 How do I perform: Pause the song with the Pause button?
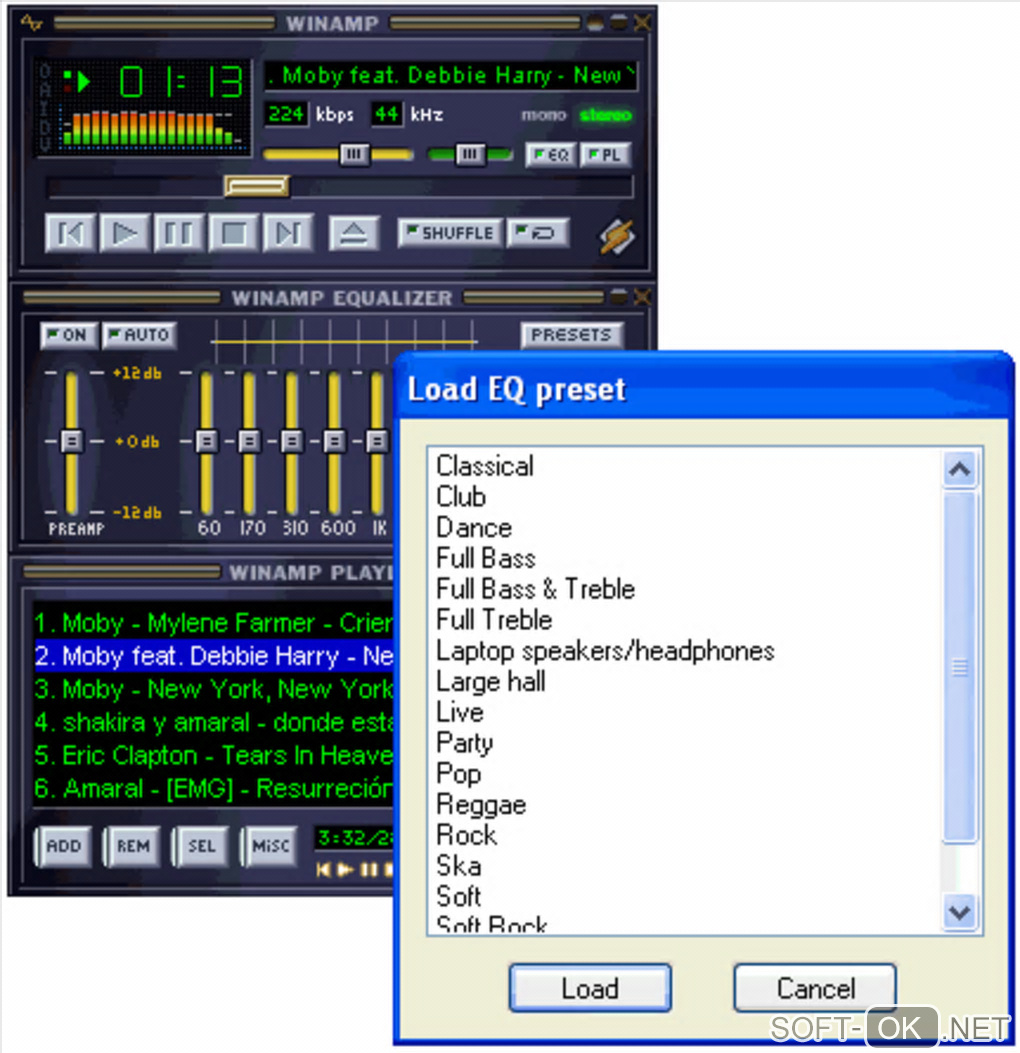(x=179, y=234)
